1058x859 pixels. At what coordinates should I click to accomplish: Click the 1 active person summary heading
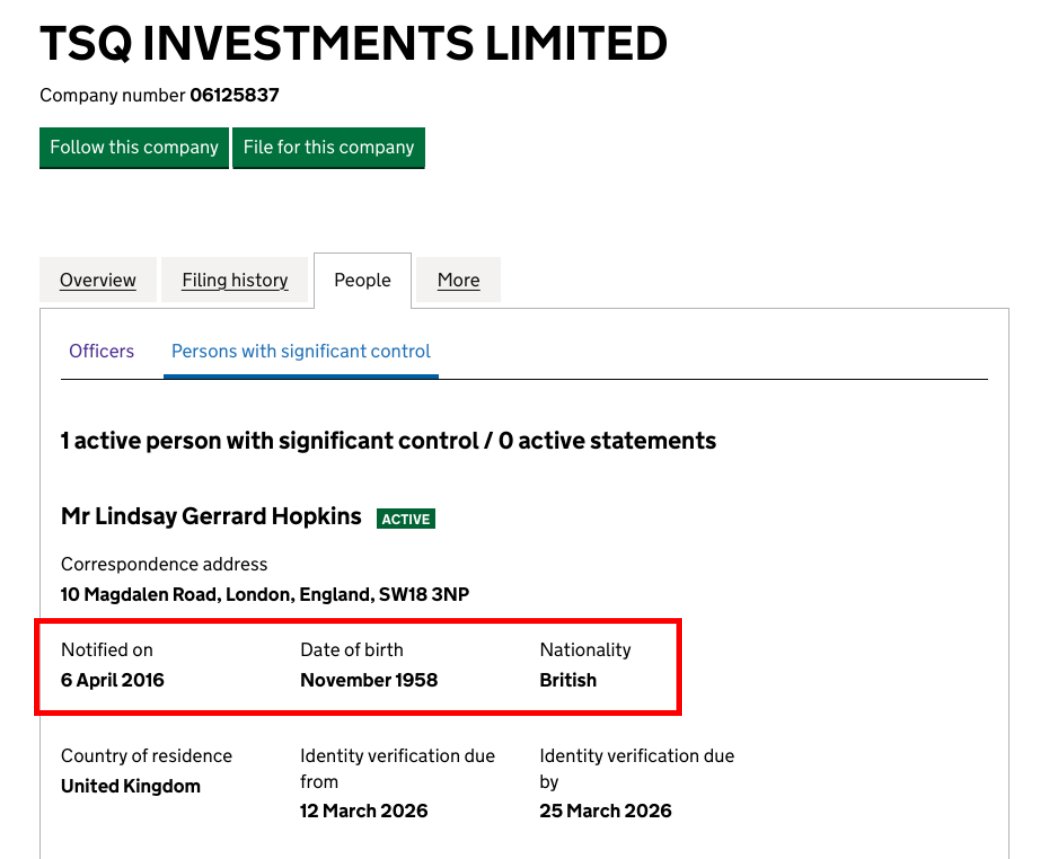388,441
